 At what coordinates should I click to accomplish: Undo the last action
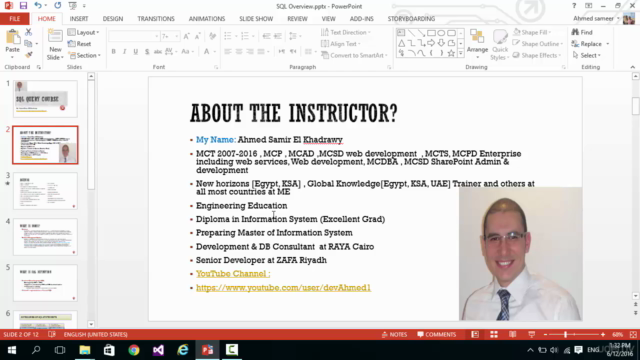[x=38, y=6]
